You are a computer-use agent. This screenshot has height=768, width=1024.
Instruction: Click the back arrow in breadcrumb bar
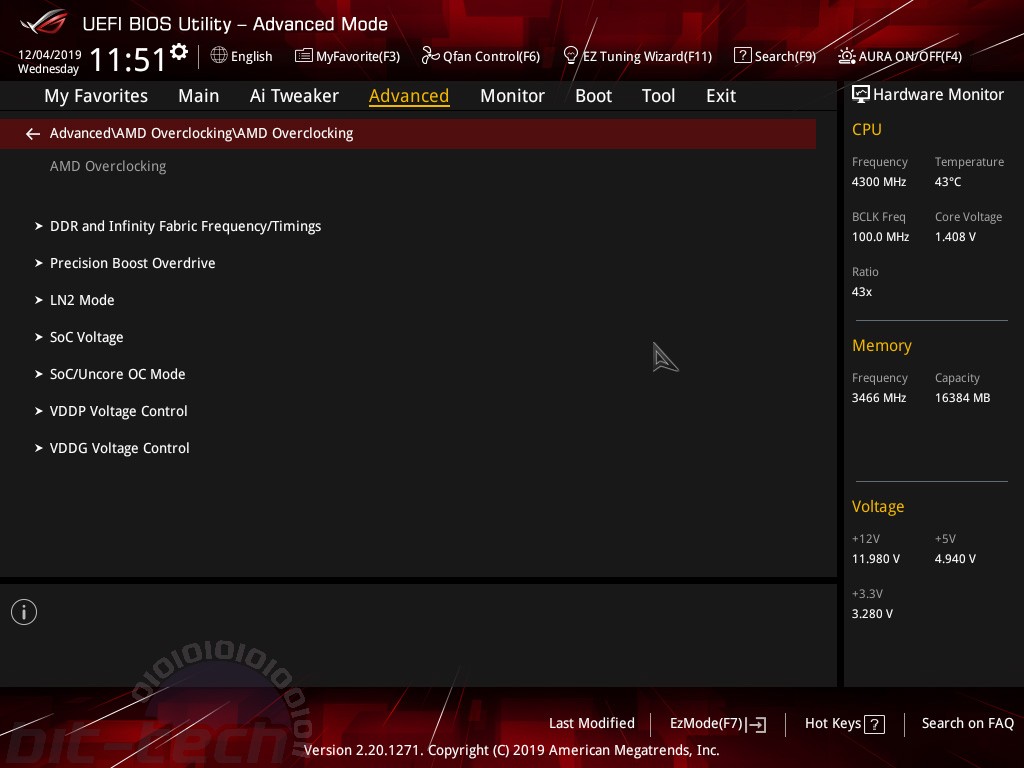33,134
